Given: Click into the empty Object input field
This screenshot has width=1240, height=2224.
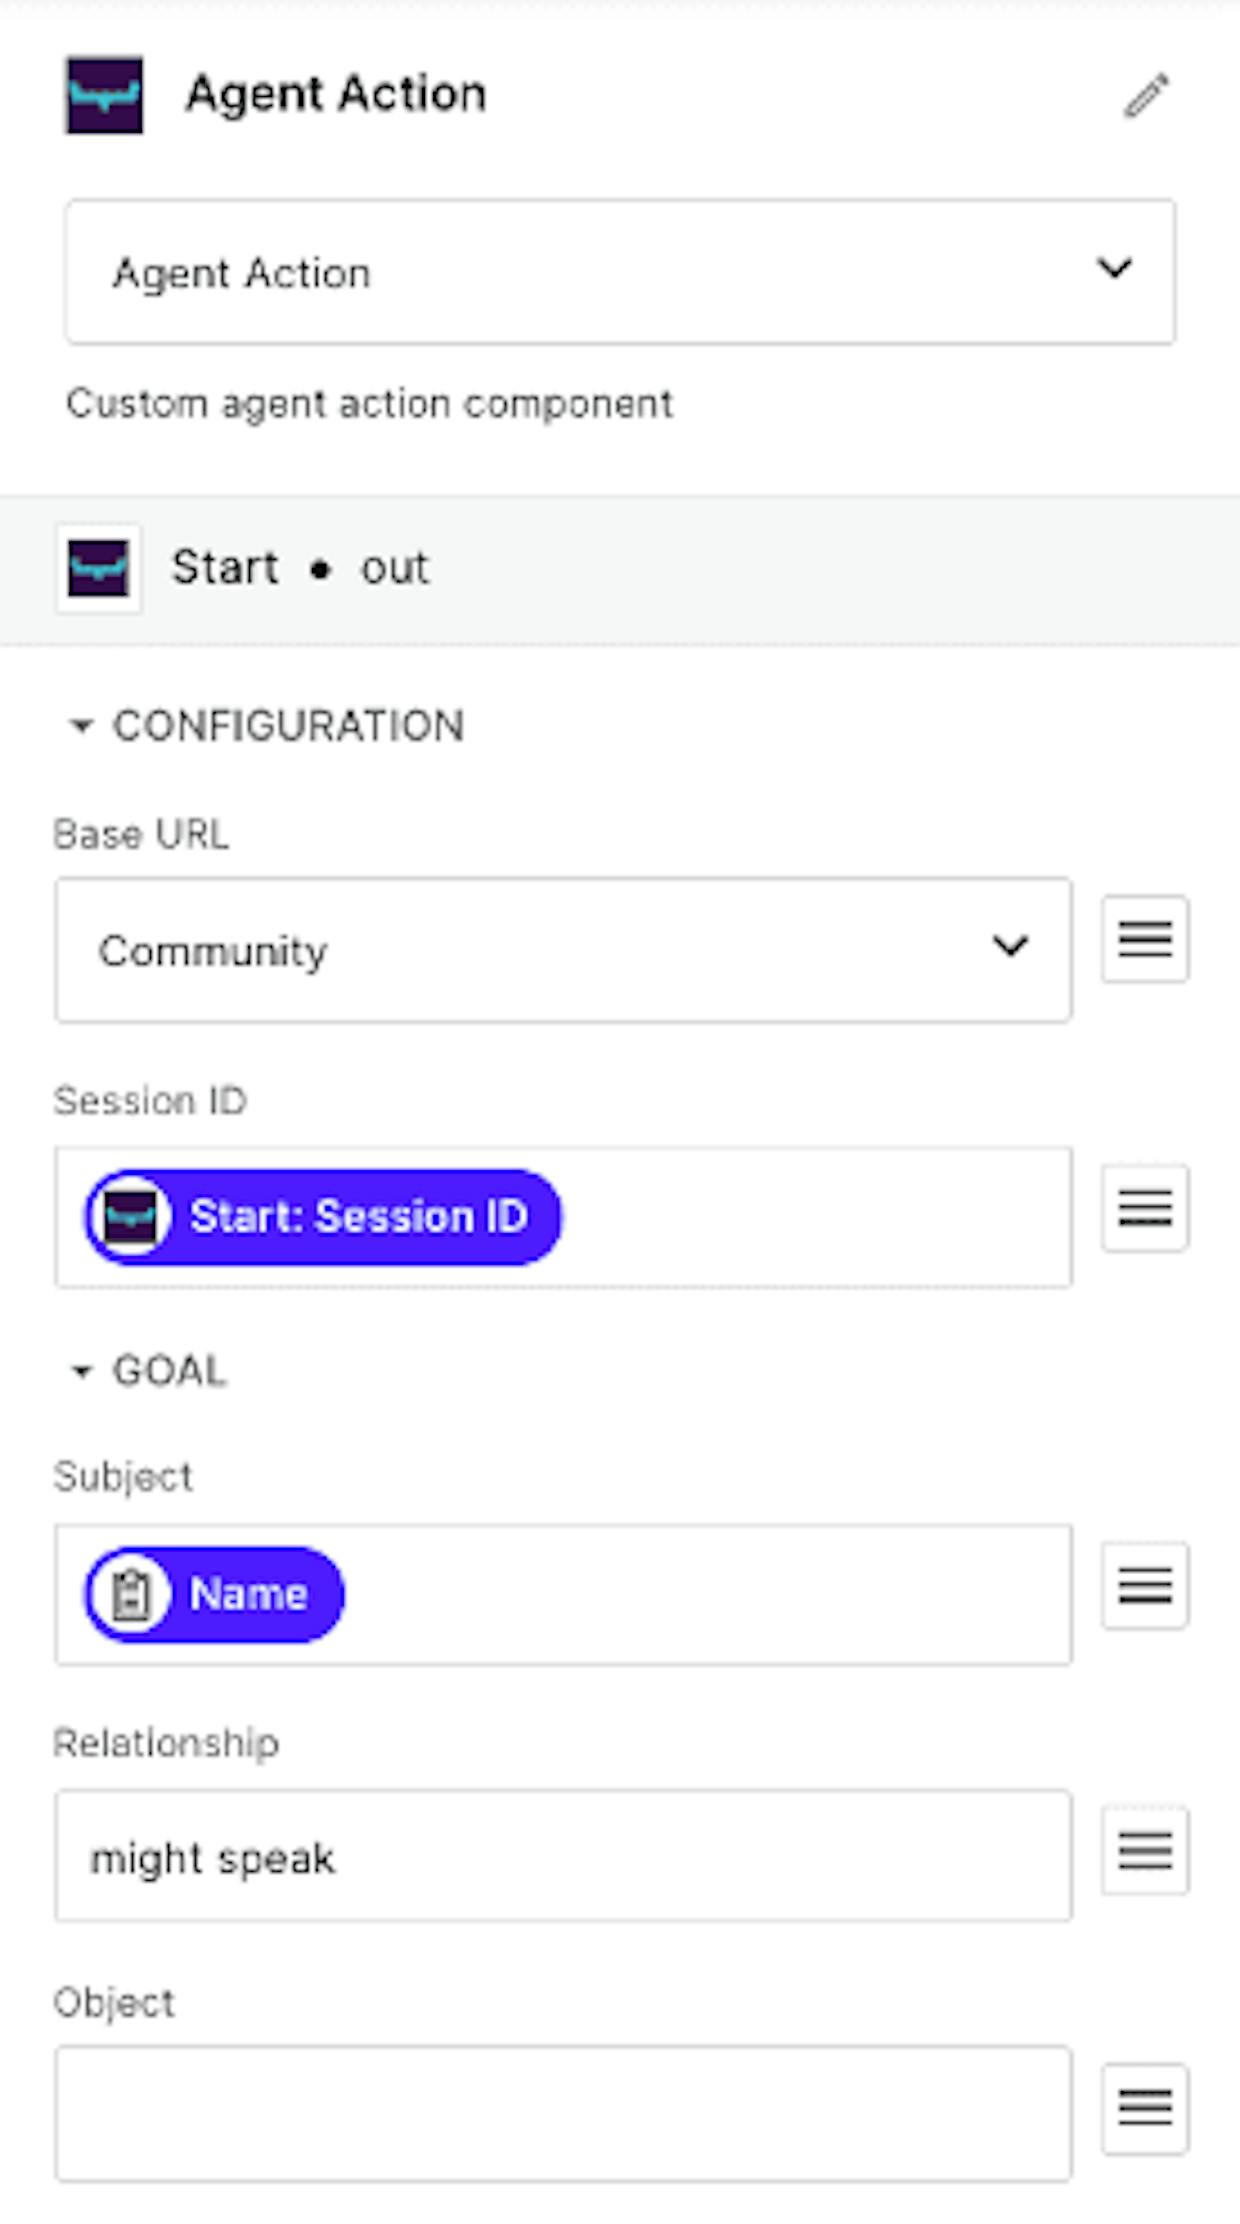Looking at the screenshot, I should click(564, 2113).
